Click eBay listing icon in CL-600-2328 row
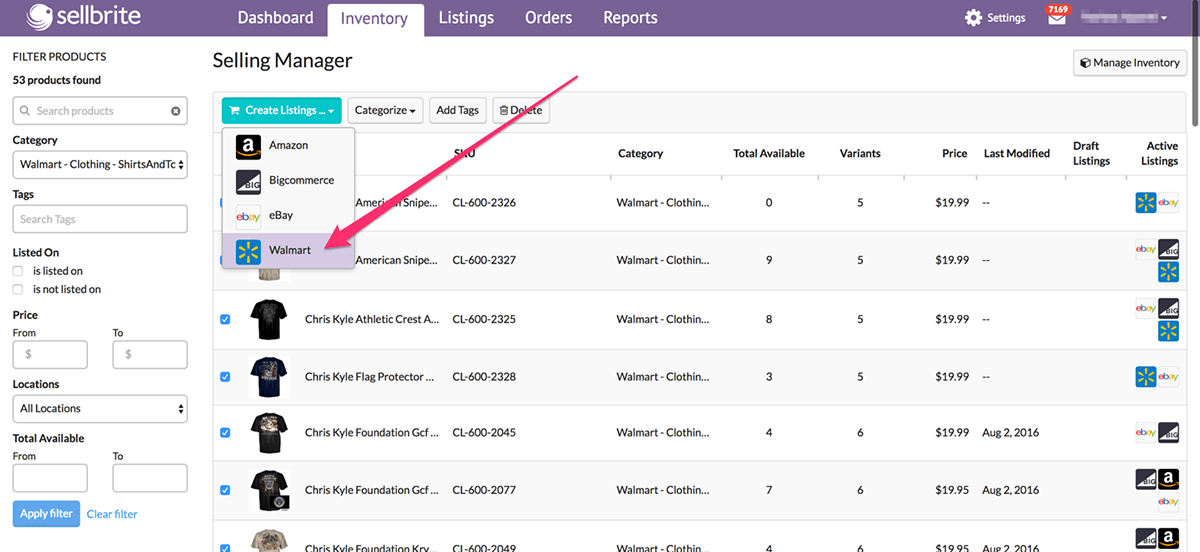Viewport: 1200px width, 552px height. (1169, 377)
